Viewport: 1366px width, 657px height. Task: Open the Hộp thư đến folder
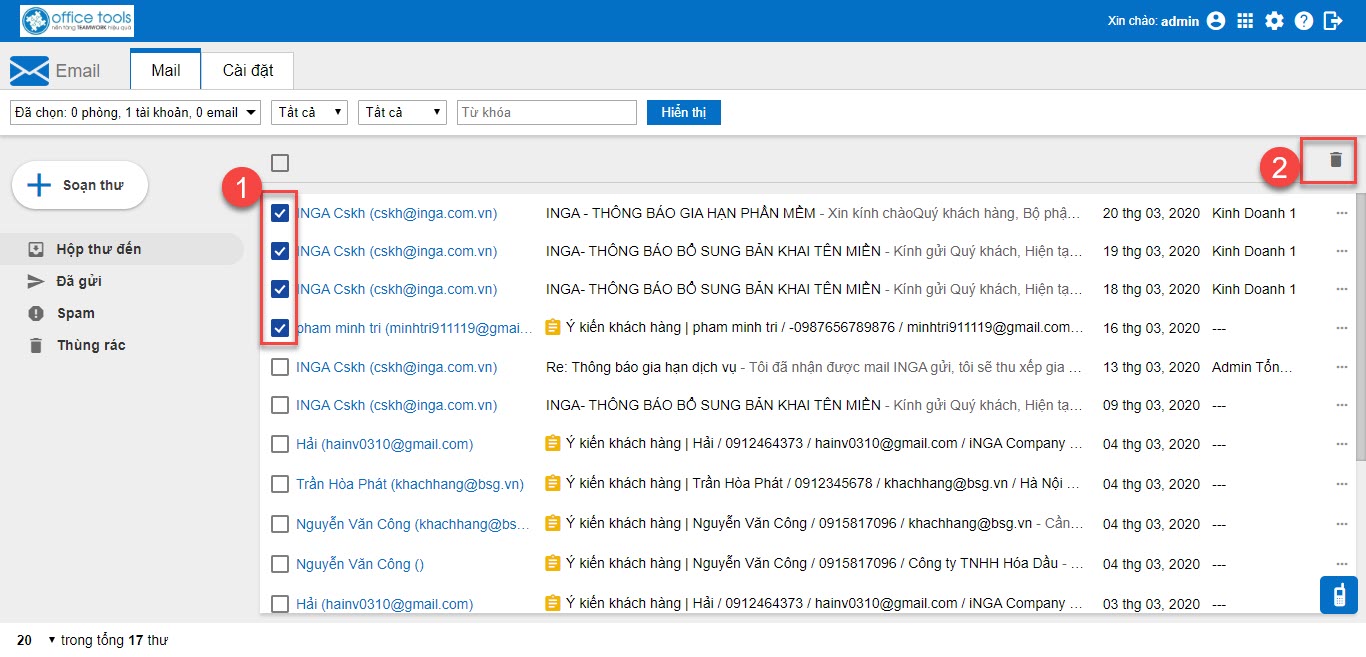tap(122, 249)
